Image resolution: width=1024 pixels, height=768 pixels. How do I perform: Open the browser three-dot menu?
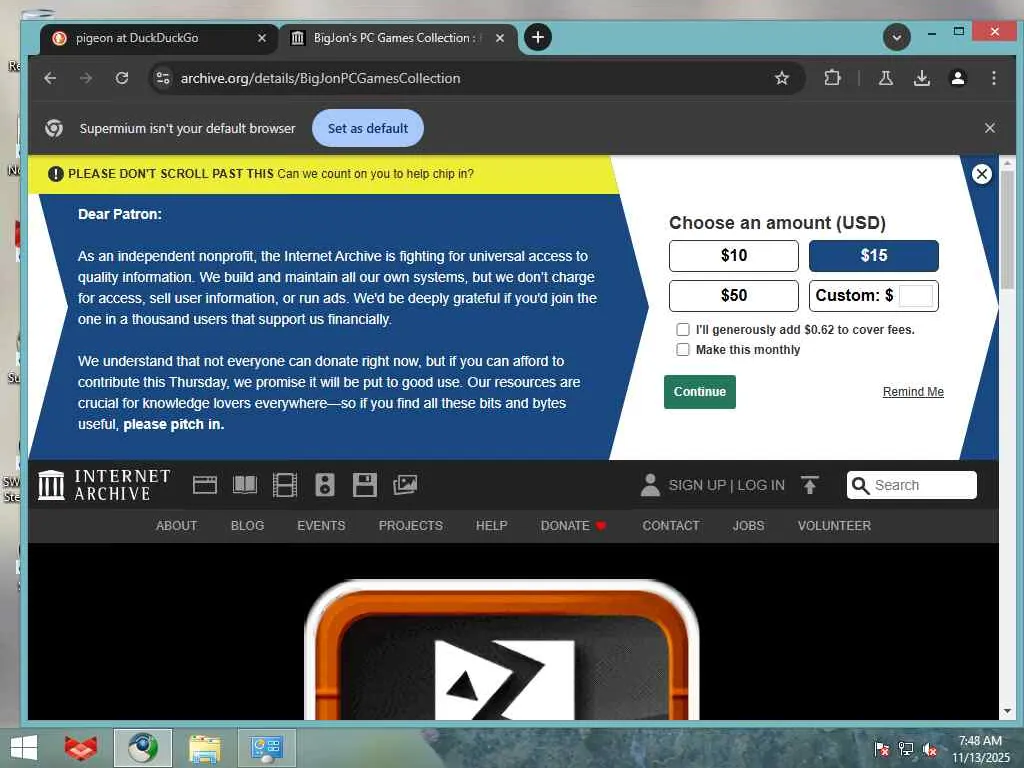[x=993, y=78]
